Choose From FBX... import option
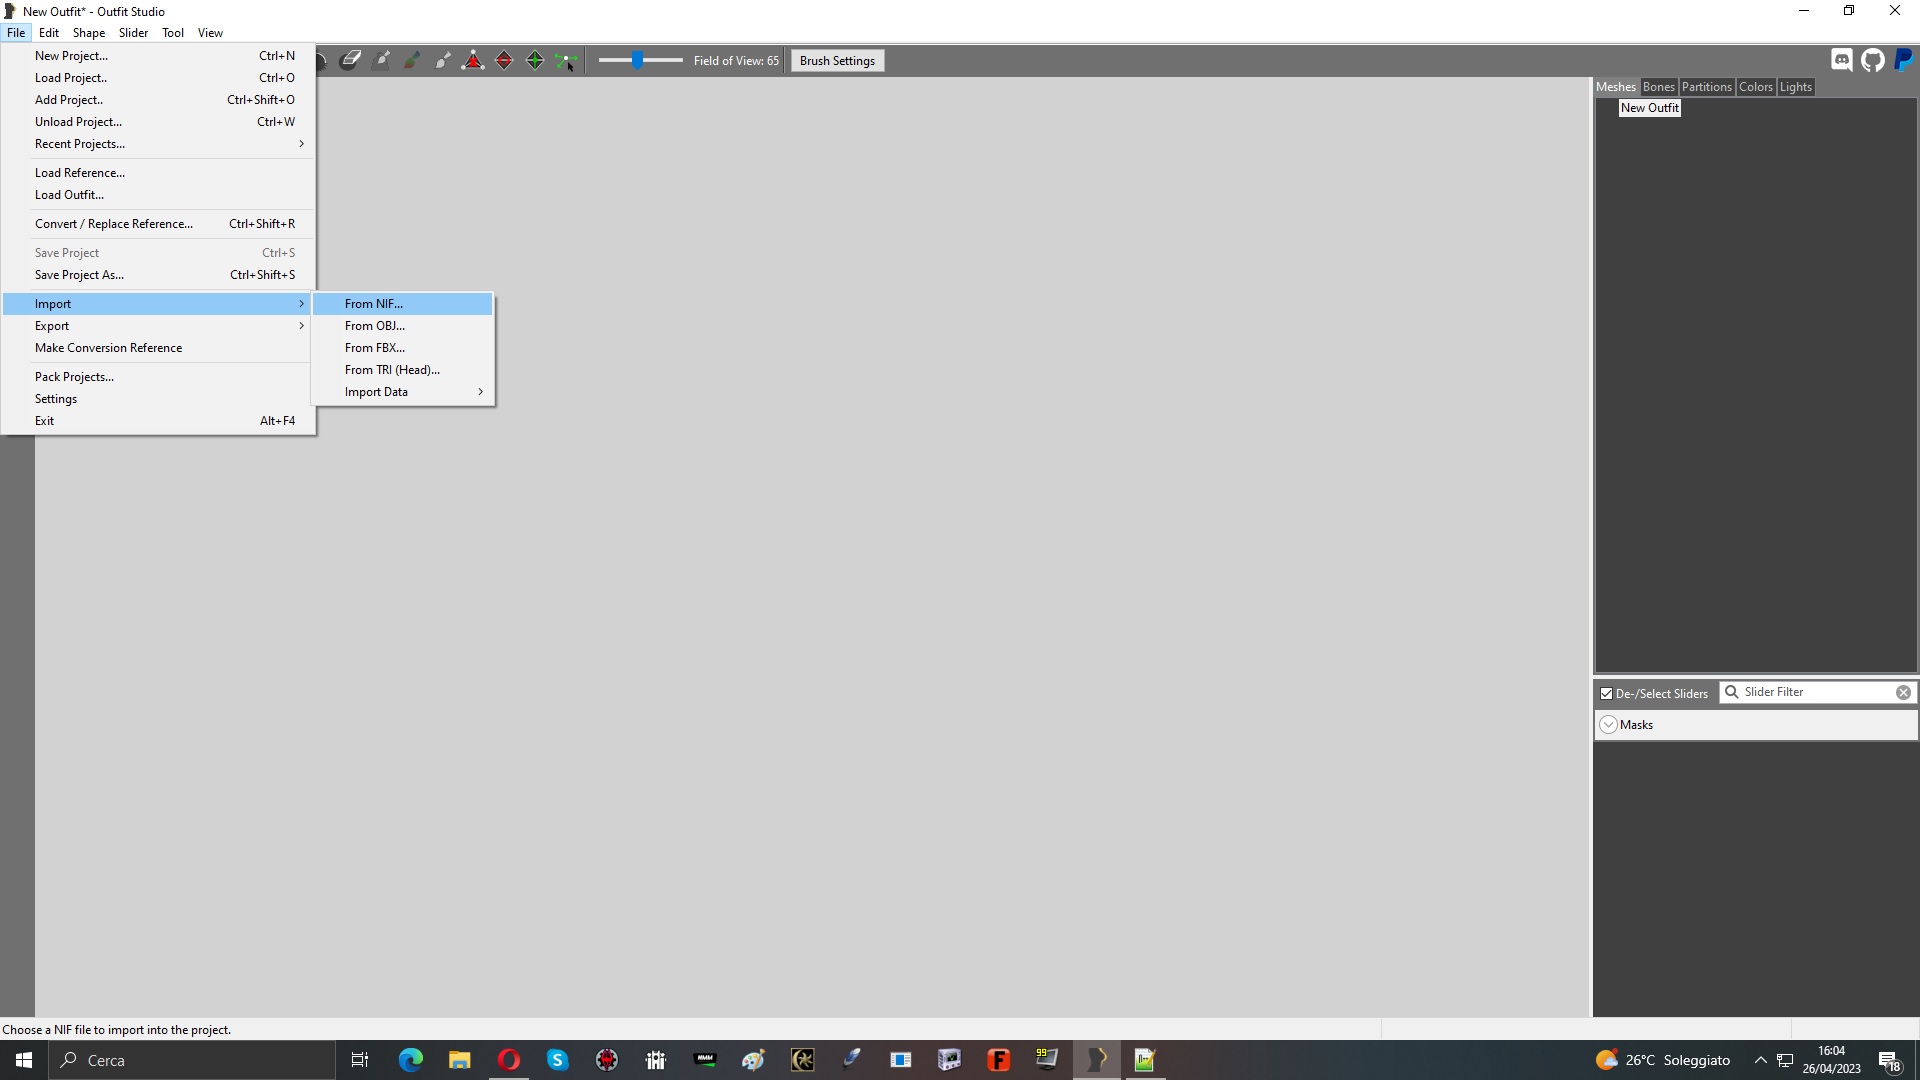This screenshot has width=1920, height=1080. [x=403, y=348]
